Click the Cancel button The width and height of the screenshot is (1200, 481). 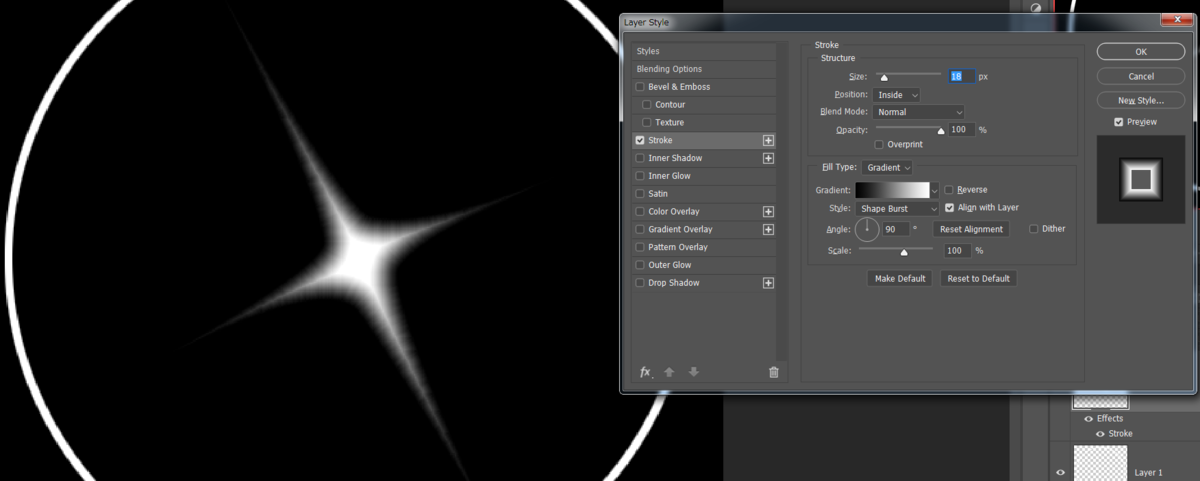[1141, 76]
